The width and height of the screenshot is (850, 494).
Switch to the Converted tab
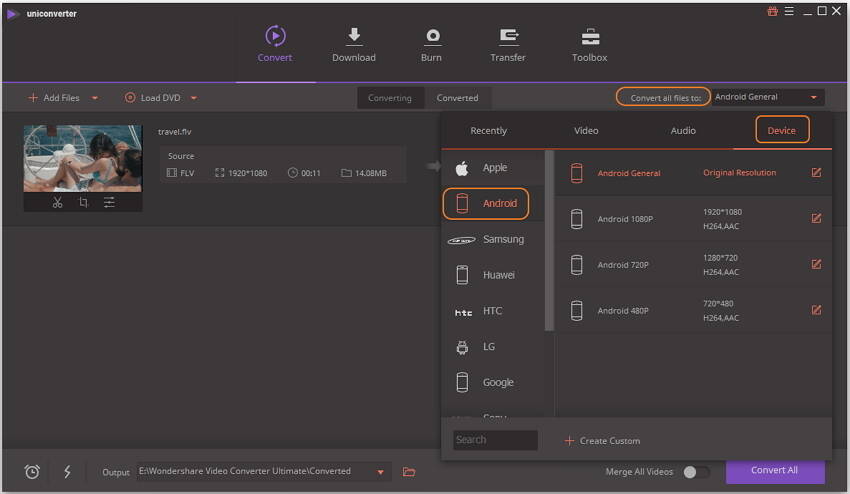pyautogui.click(x=458, y=98)
